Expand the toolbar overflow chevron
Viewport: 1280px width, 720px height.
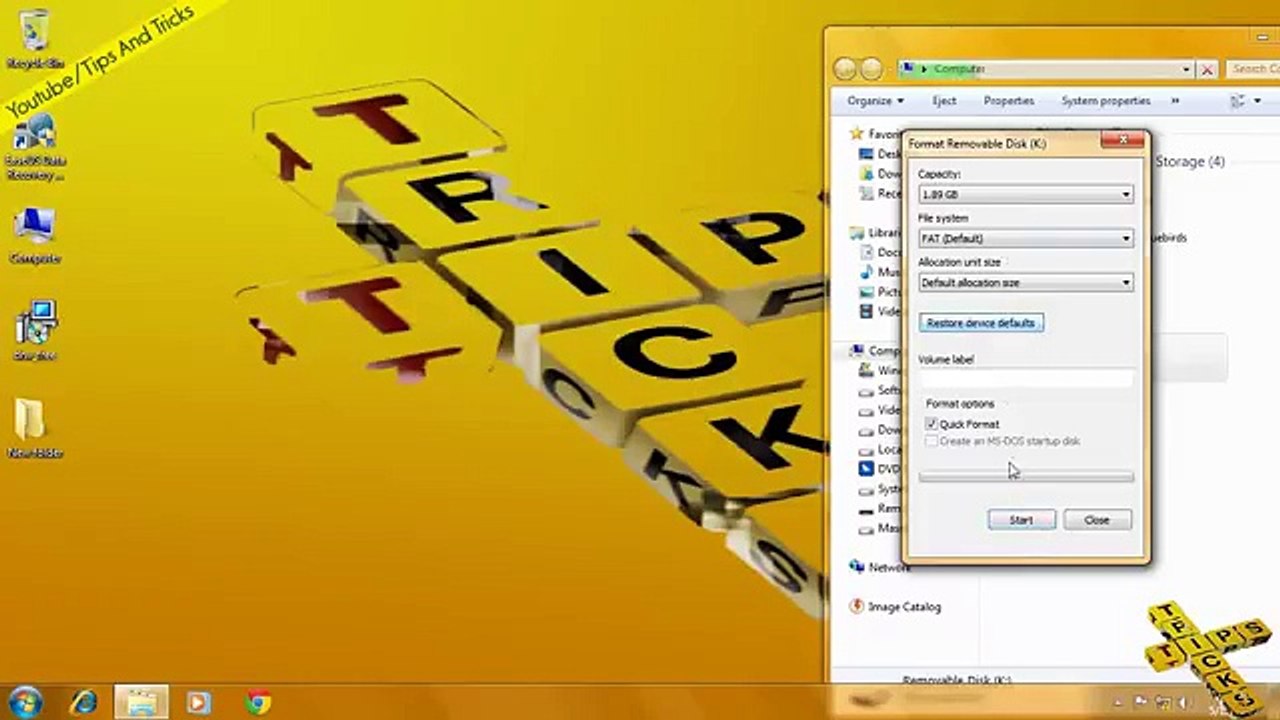(x=1175, y=101)
